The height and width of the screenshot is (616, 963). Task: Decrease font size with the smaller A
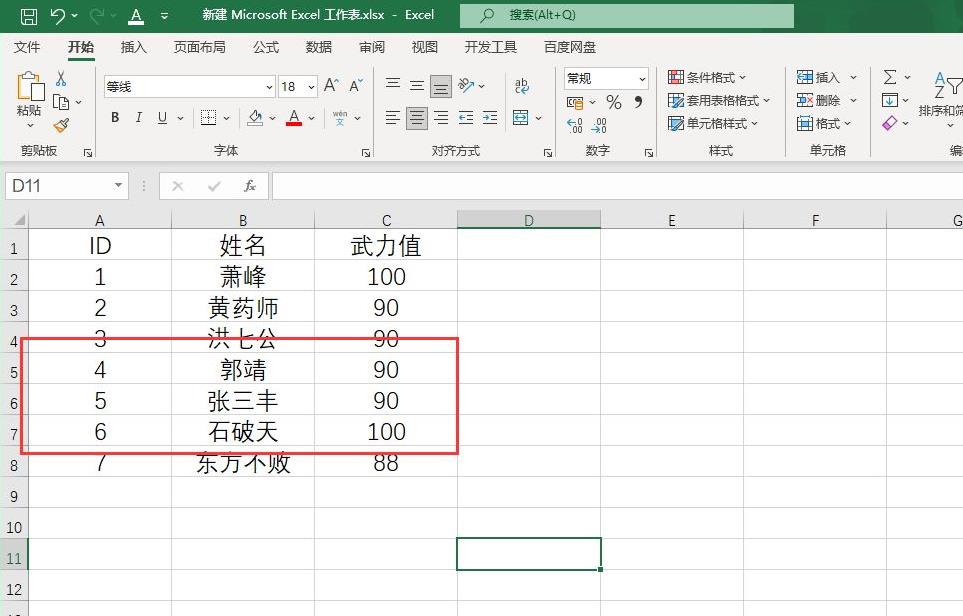(x=356, y=85)
